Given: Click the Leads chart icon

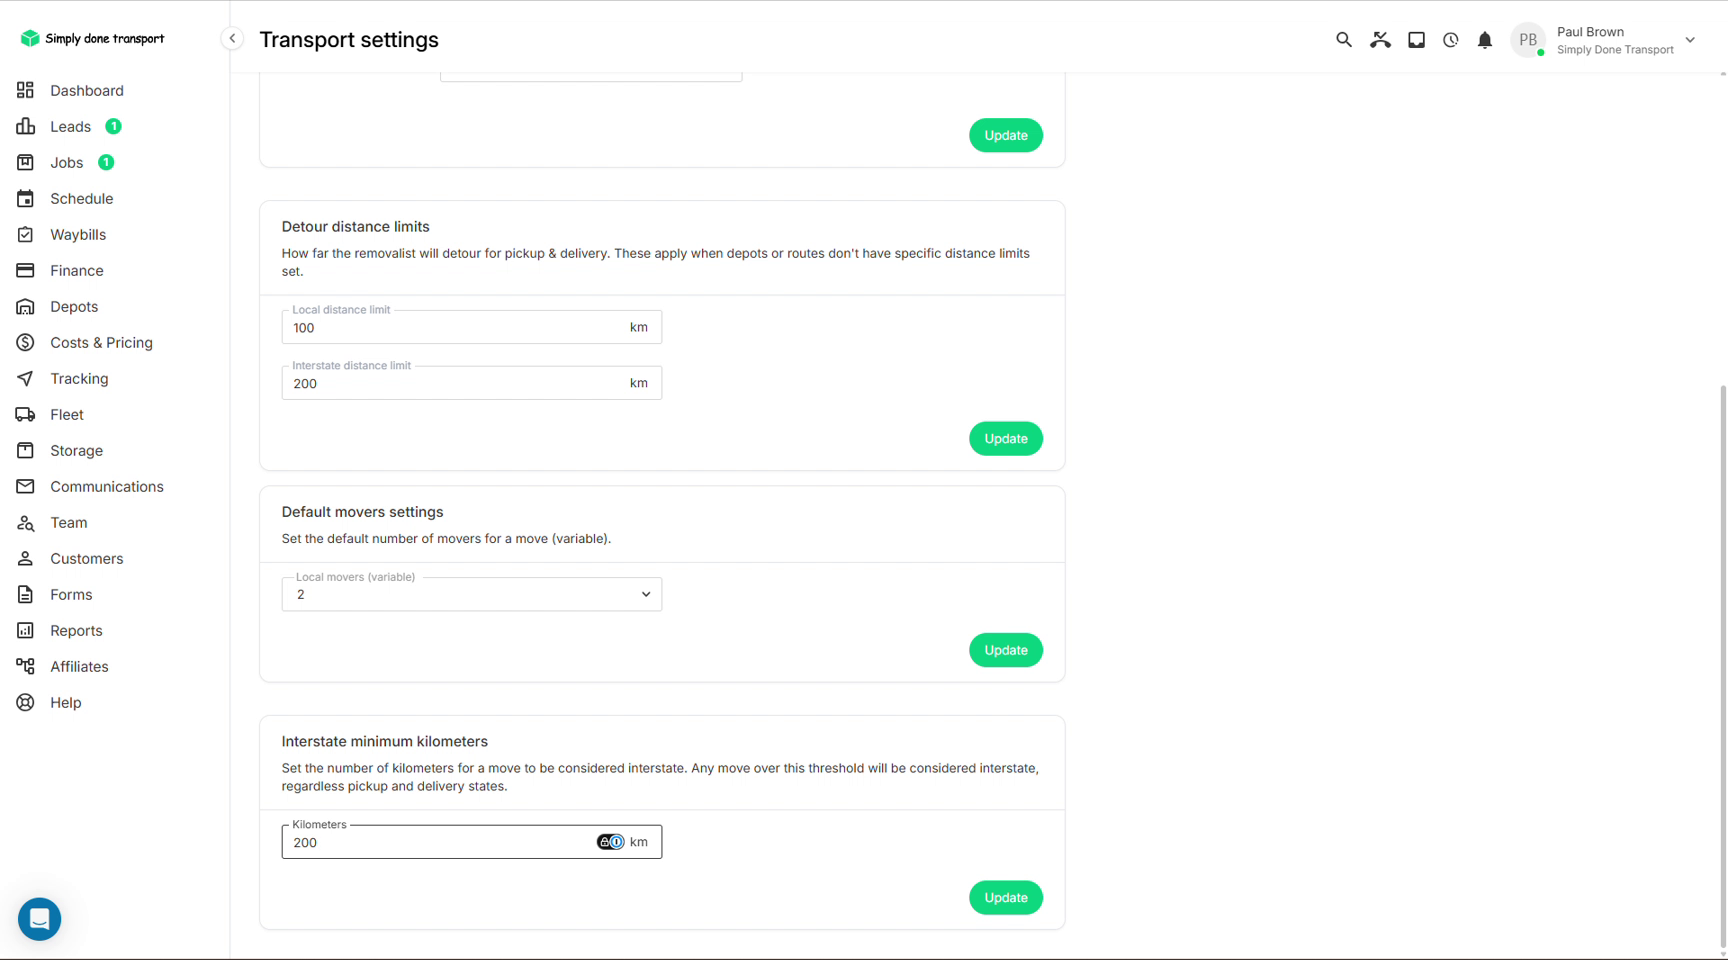Looking at the screenshot, I should click(x=25, y=126).
